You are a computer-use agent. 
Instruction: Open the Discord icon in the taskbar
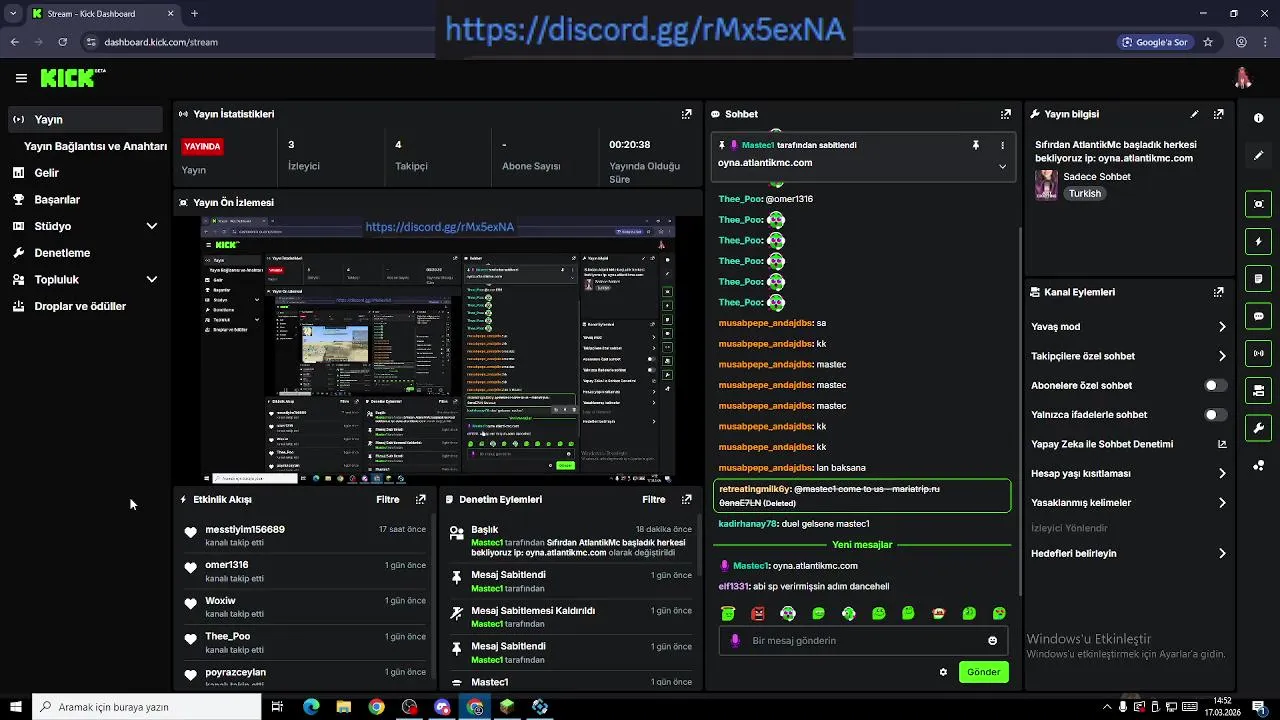click(442, 707)
